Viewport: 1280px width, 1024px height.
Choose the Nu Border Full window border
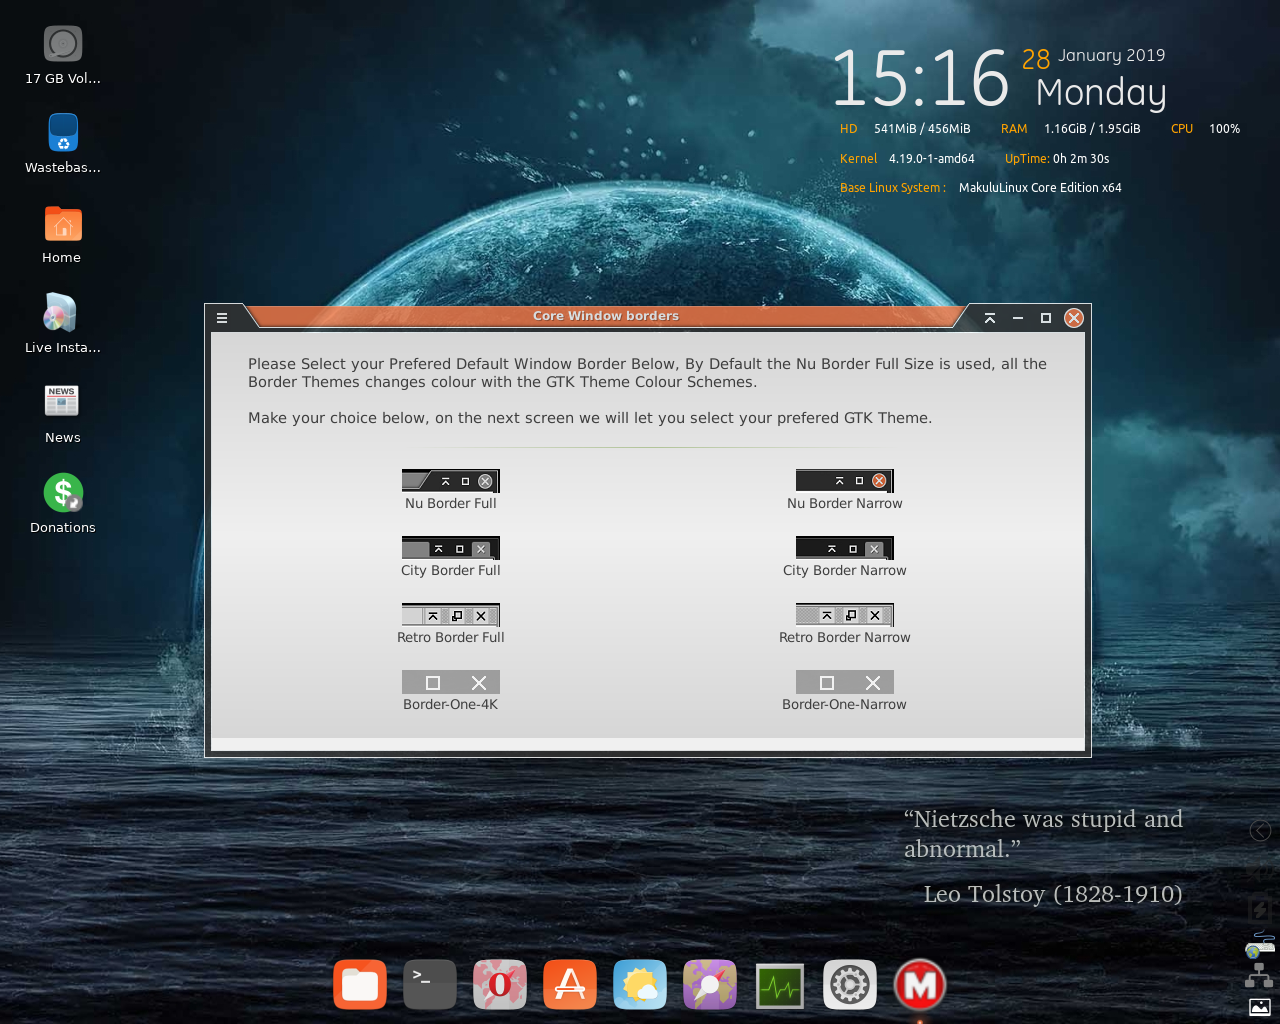click(450, 490)
